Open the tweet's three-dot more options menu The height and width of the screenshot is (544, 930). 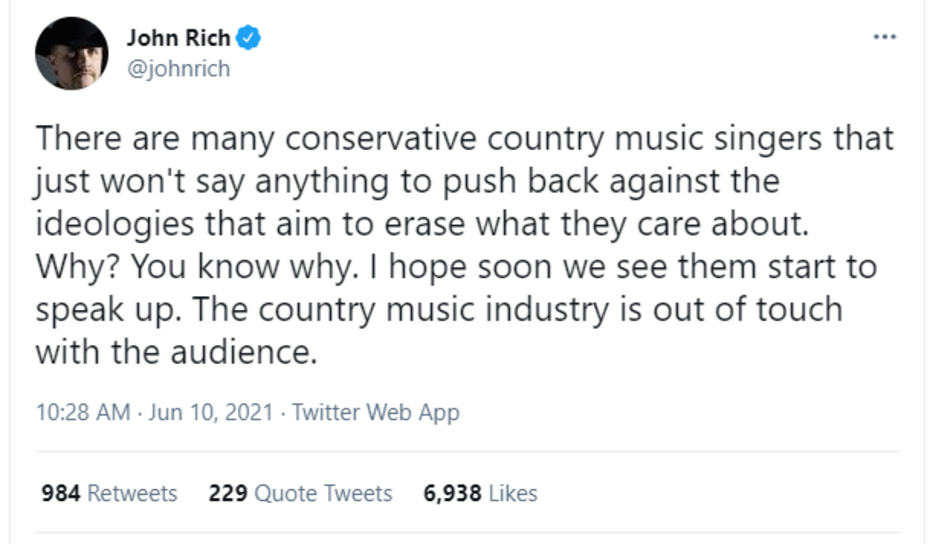[884, 36]
